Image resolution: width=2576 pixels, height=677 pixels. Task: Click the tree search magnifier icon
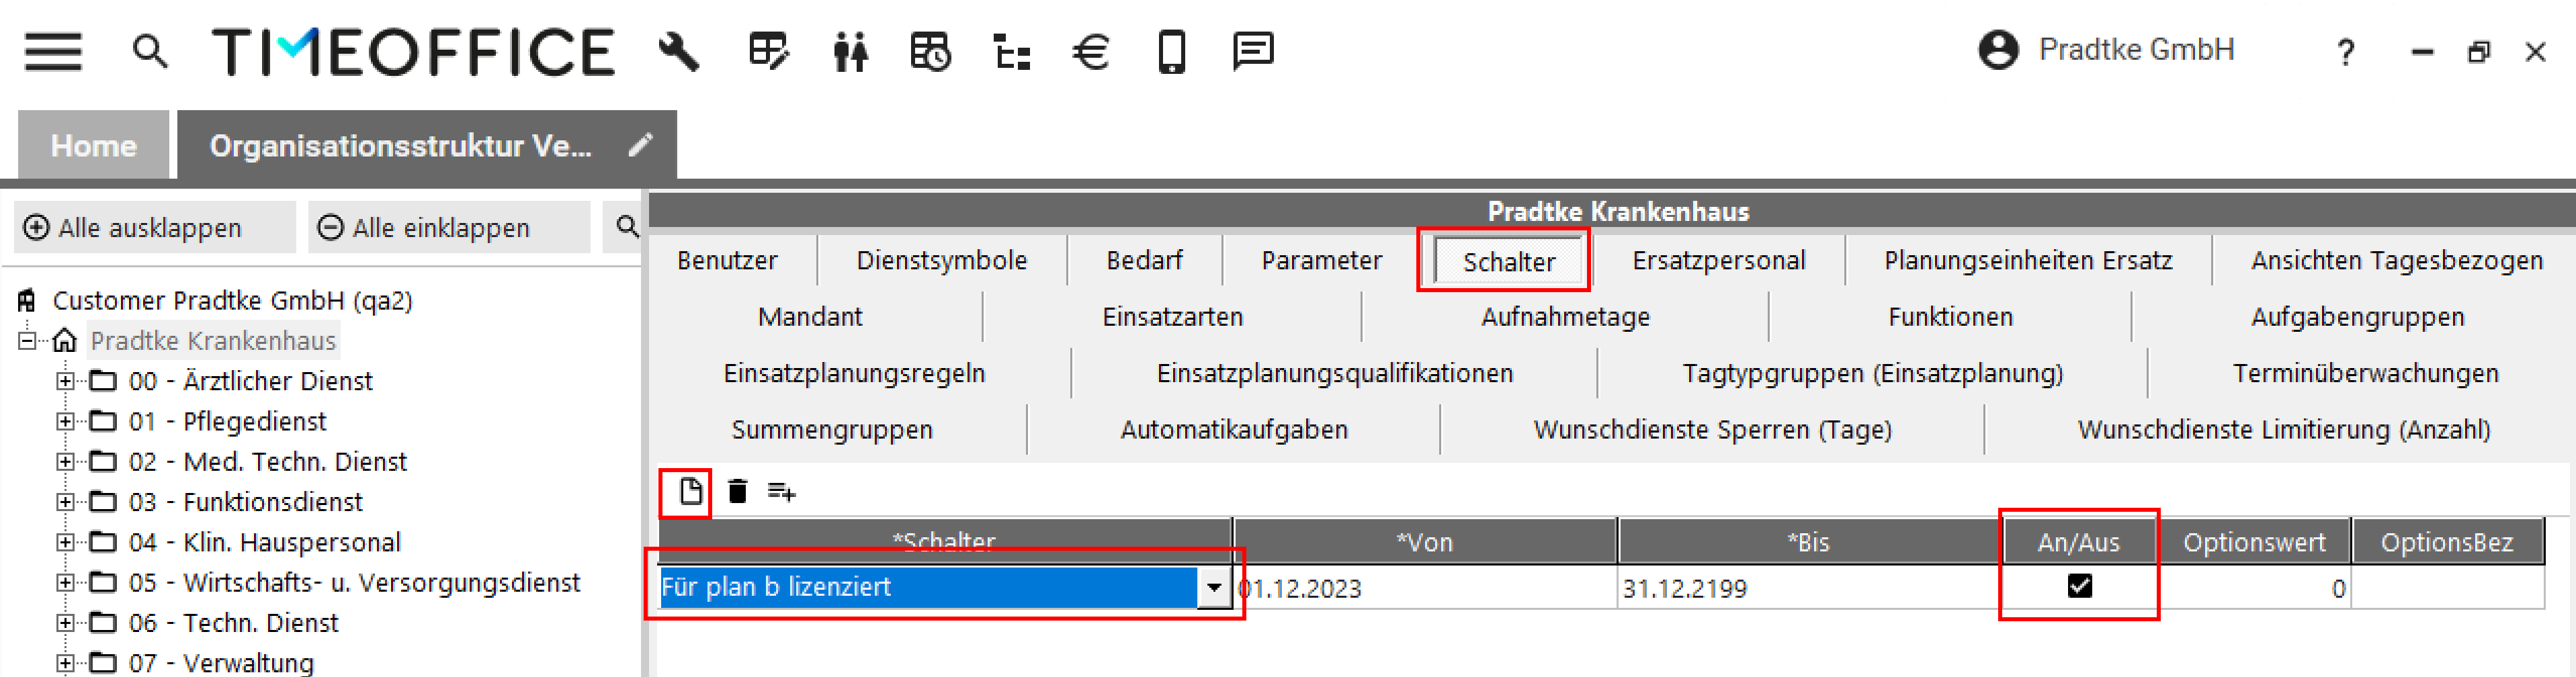point(627,227)
